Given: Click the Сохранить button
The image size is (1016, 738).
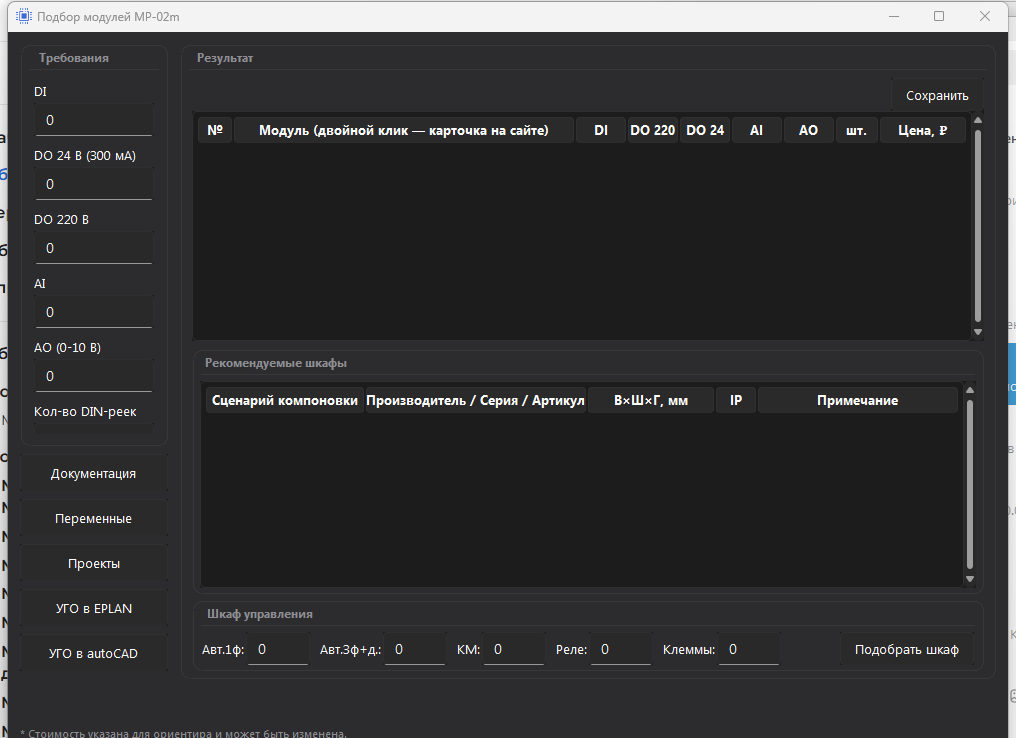Looking at the screenshot, I should [x=937, y=95].
